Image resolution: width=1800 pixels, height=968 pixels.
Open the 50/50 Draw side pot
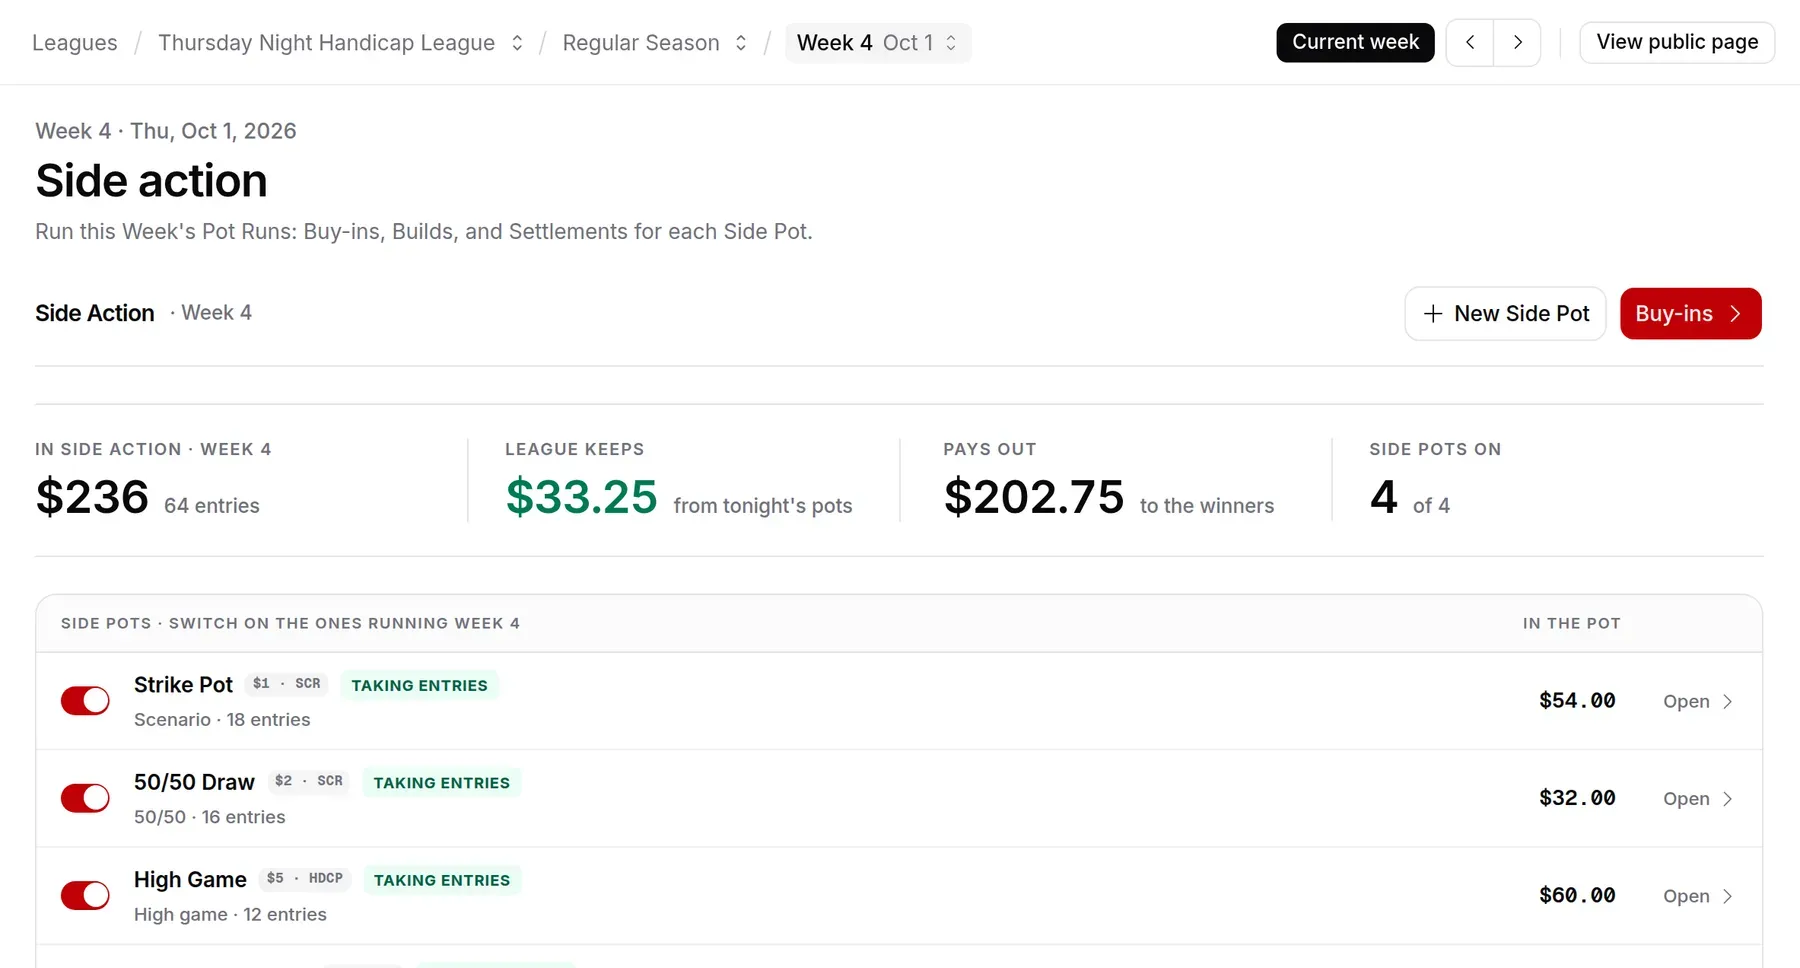pos(1697,799)
